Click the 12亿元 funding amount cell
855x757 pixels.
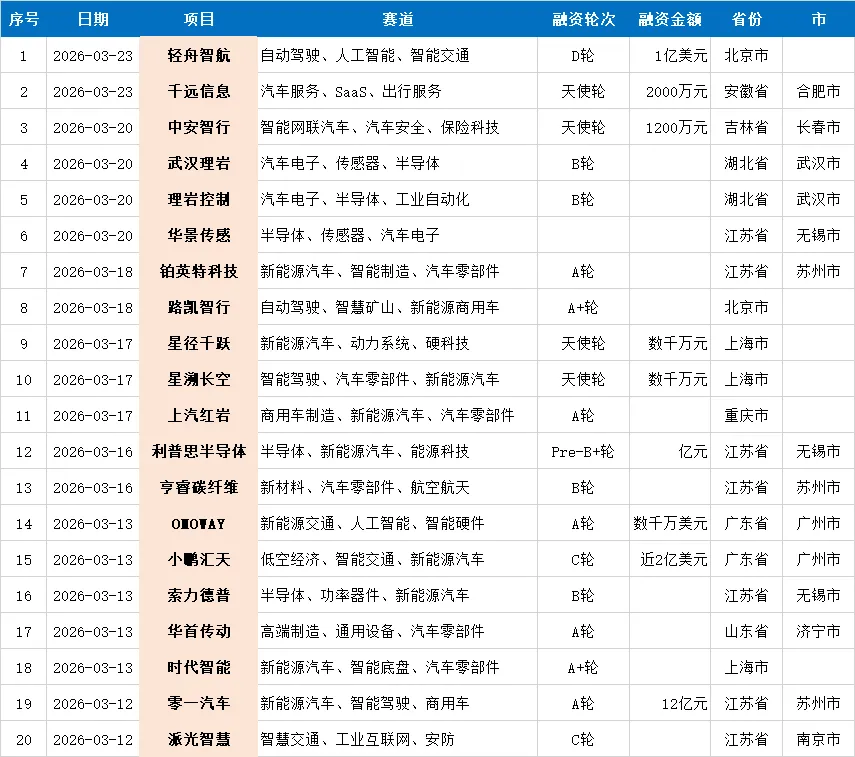[x=670, y=703]
